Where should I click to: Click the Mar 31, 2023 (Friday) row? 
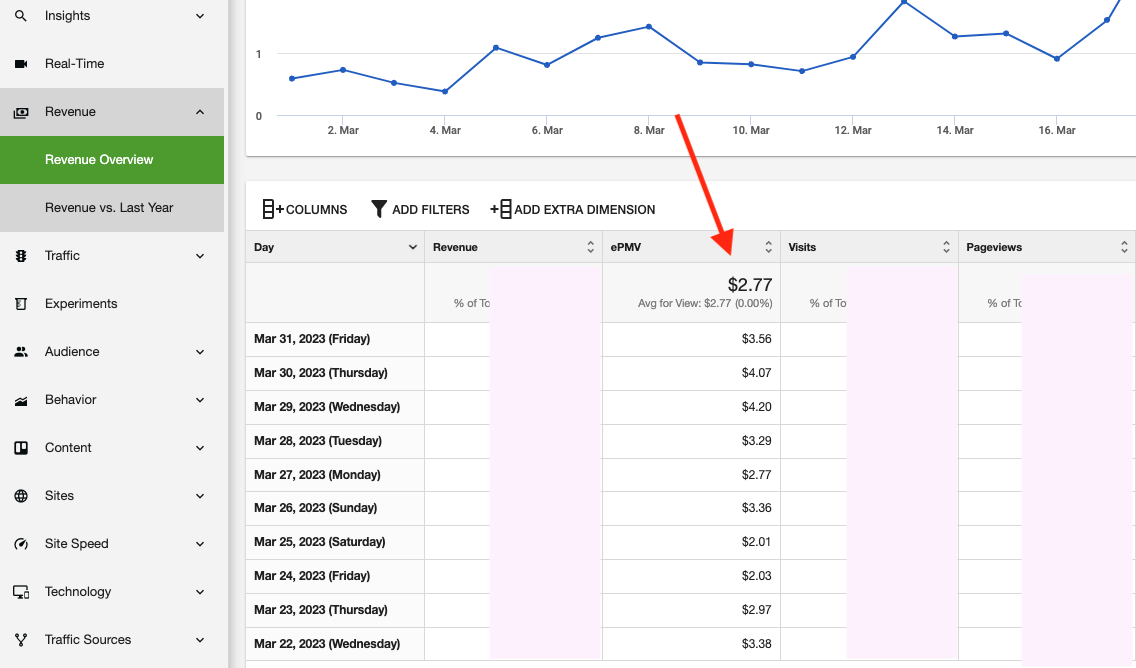coord(690,339)
